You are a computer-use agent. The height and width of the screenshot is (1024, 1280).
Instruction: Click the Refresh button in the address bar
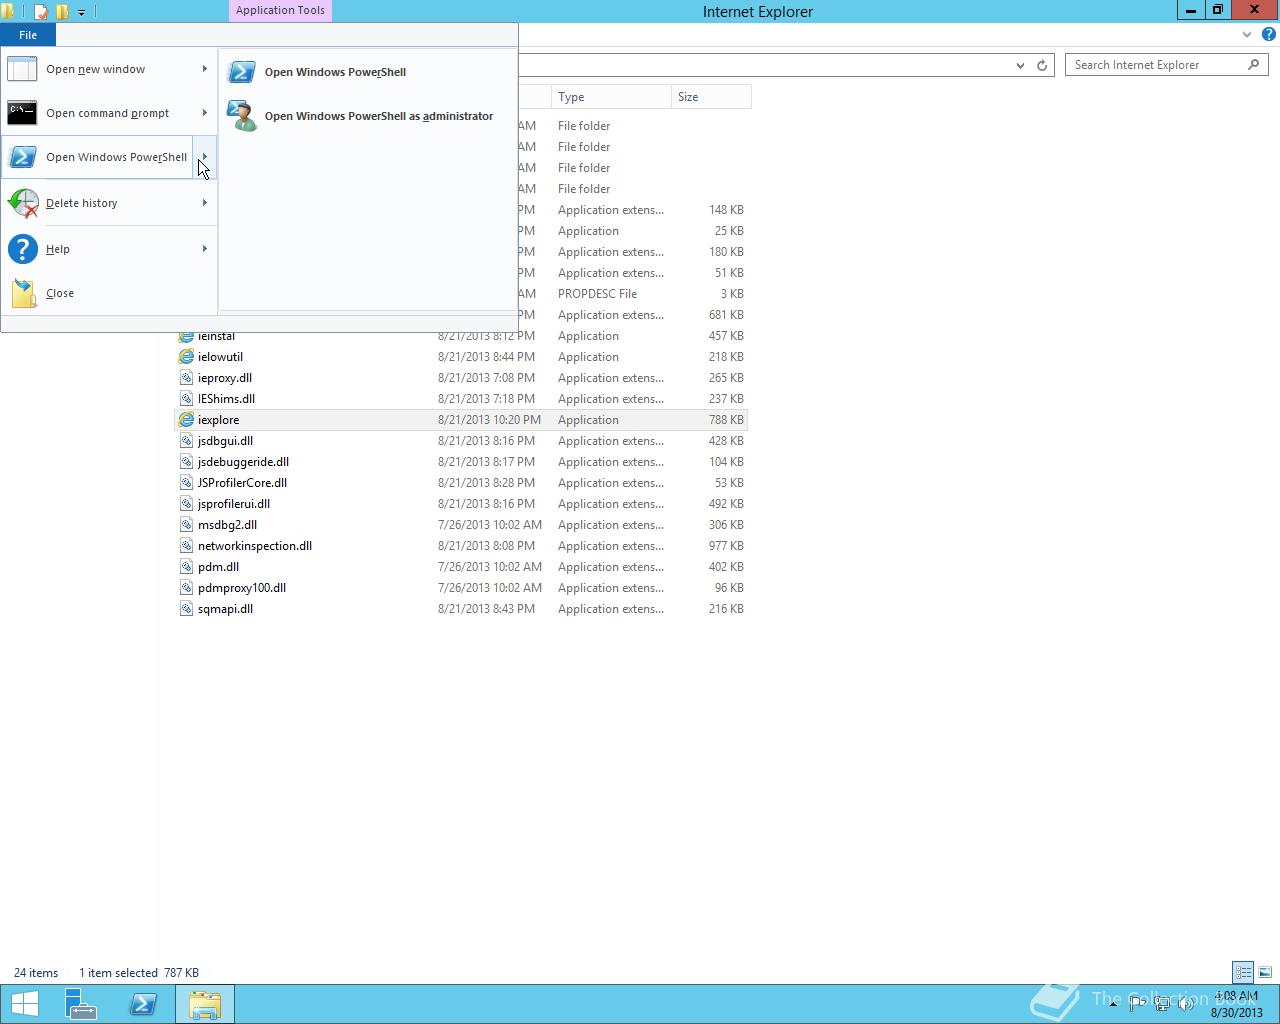tap(1042, 65)
